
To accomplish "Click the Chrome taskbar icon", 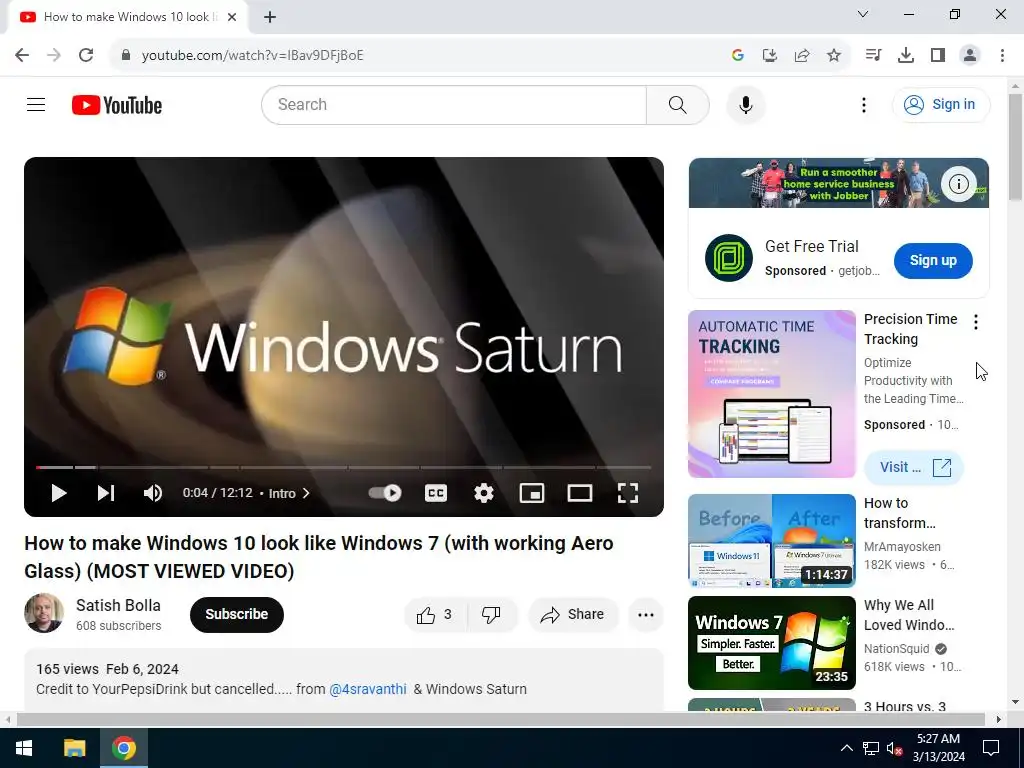I will 123,748.
